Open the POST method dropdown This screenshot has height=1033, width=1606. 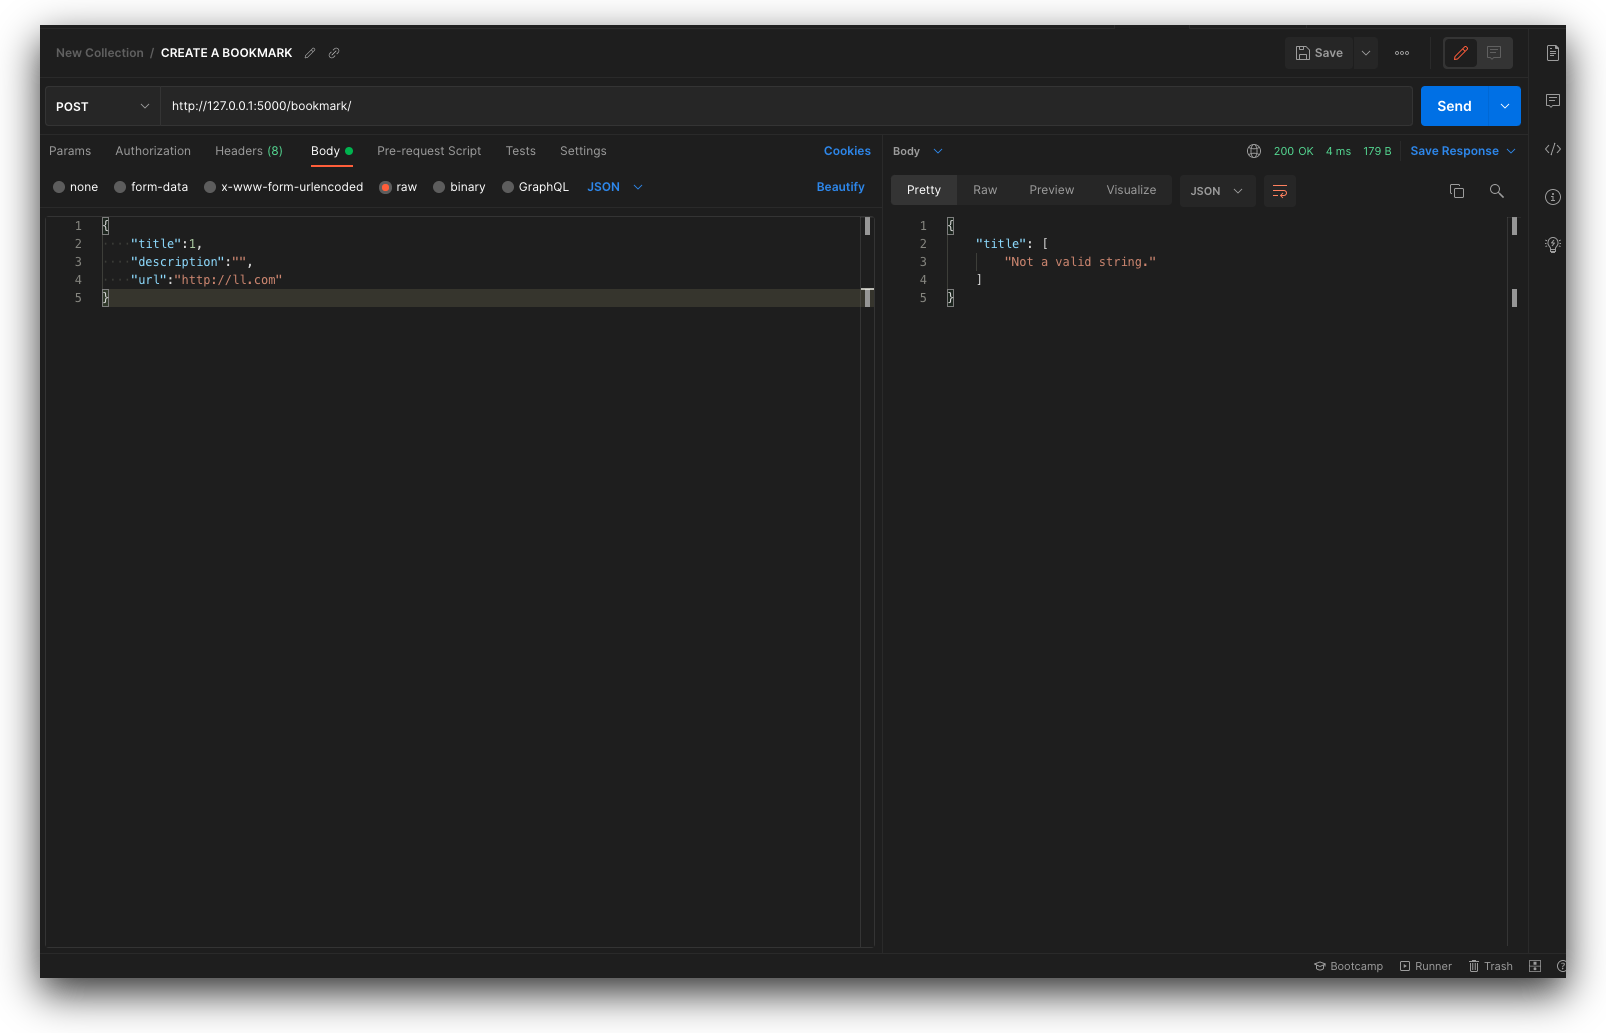(x=100, y=105)
